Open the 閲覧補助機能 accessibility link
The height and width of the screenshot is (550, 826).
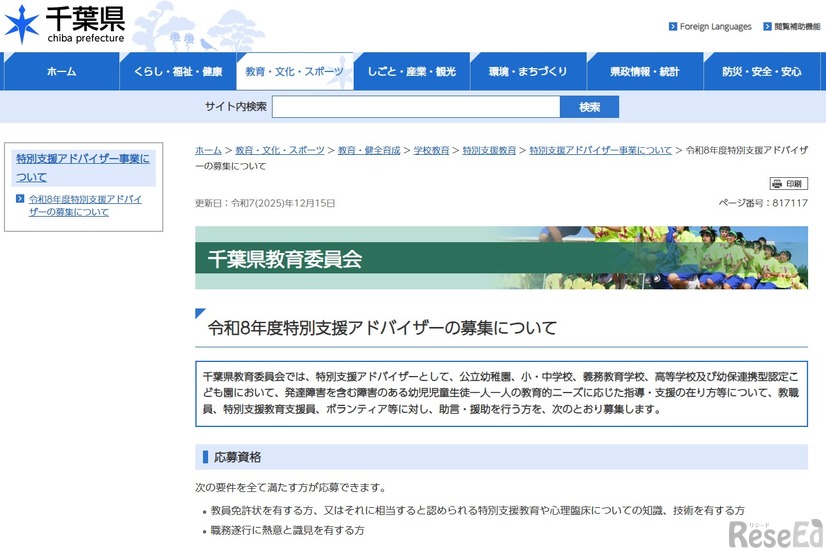click(797, 26)
